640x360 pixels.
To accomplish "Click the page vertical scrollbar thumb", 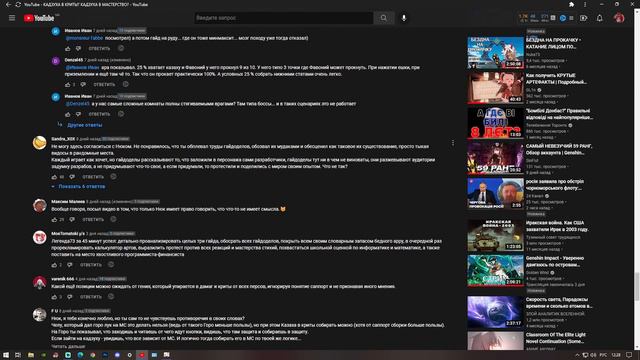I will click(636, 286).
